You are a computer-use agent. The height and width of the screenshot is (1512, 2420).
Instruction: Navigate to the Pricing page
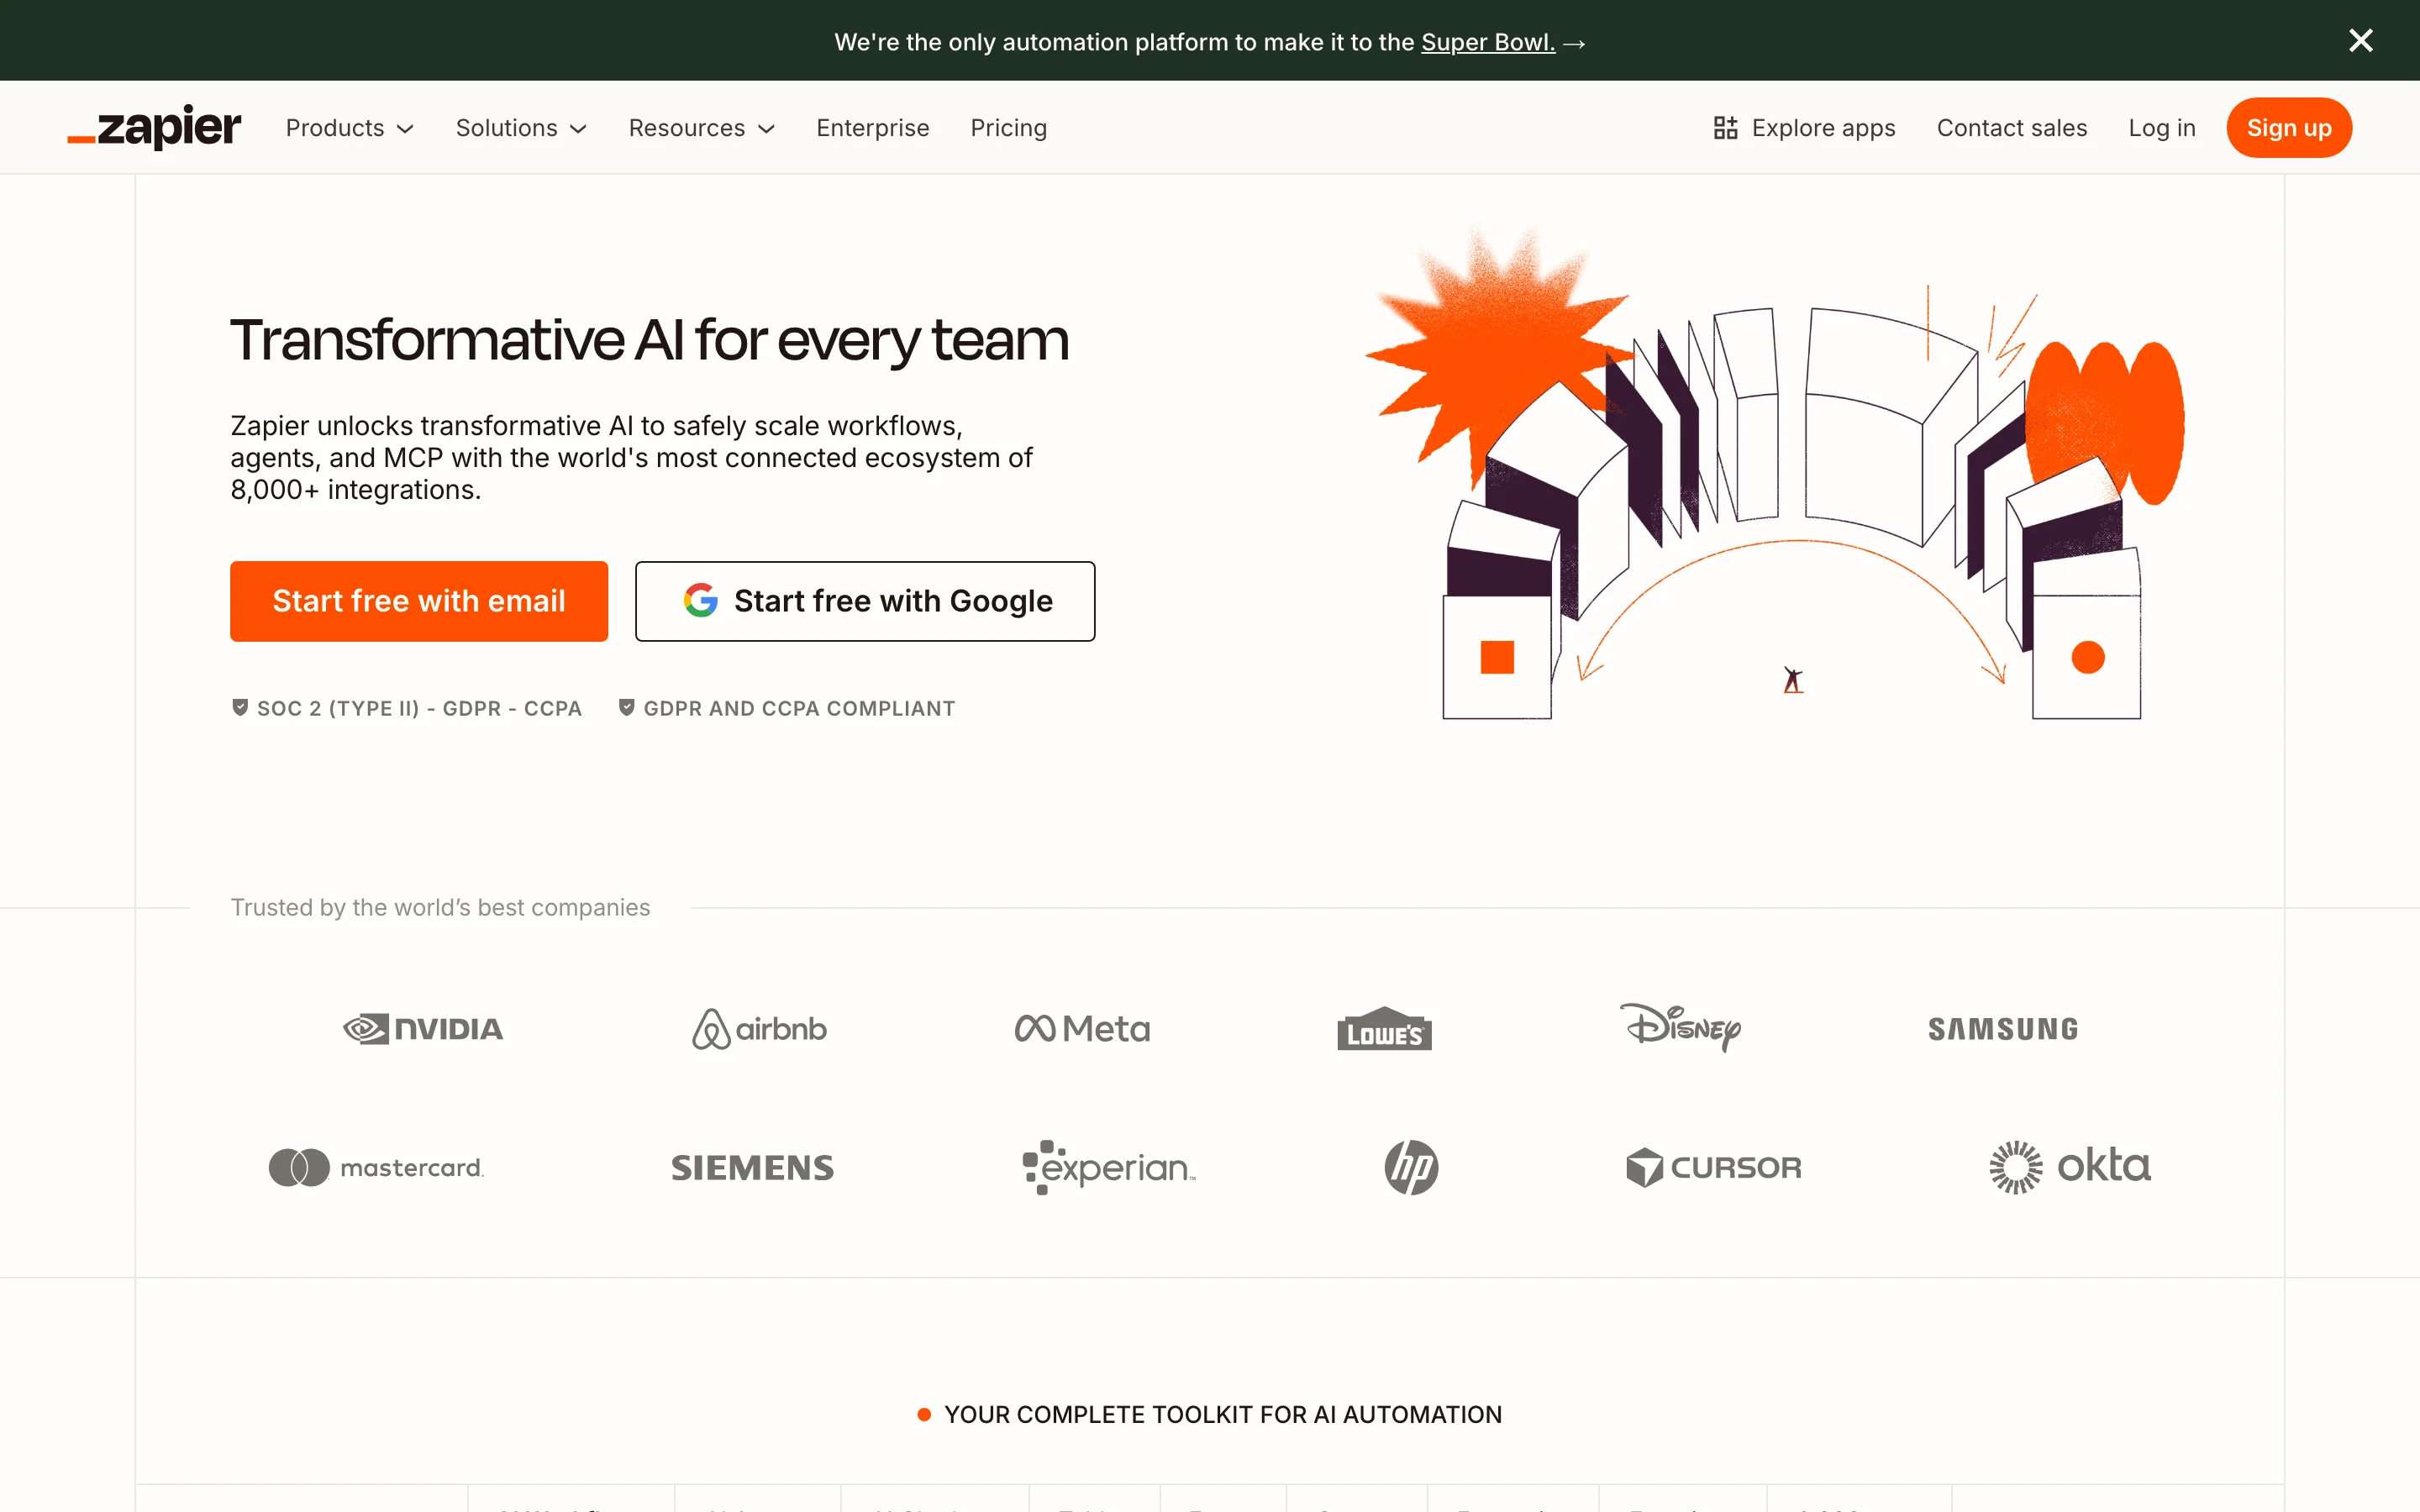(1008, 127)
